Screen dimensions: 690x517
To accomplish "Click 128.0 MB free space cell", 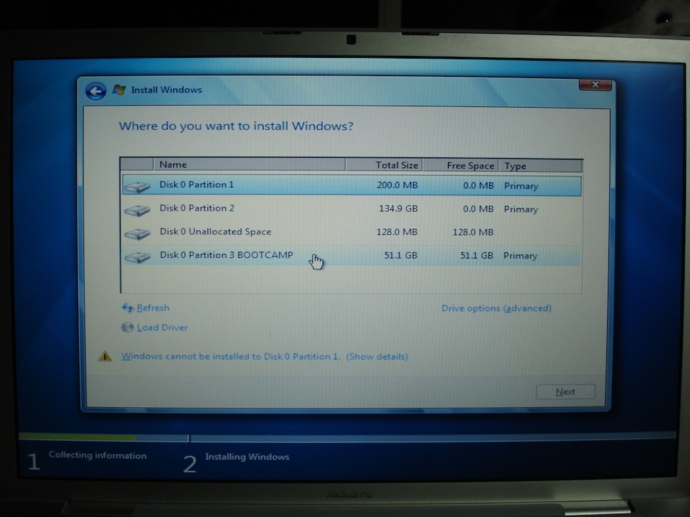I will (x=473, y=232).
